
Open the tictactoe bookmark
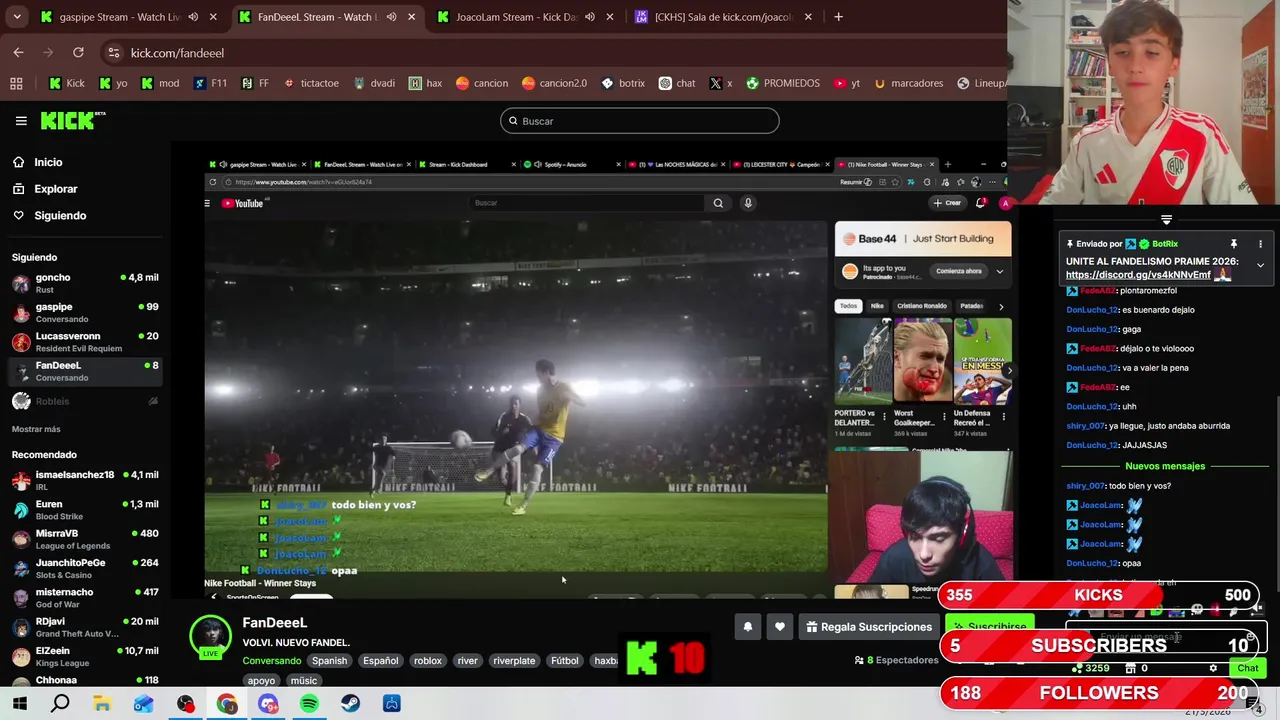coord(311,83)
